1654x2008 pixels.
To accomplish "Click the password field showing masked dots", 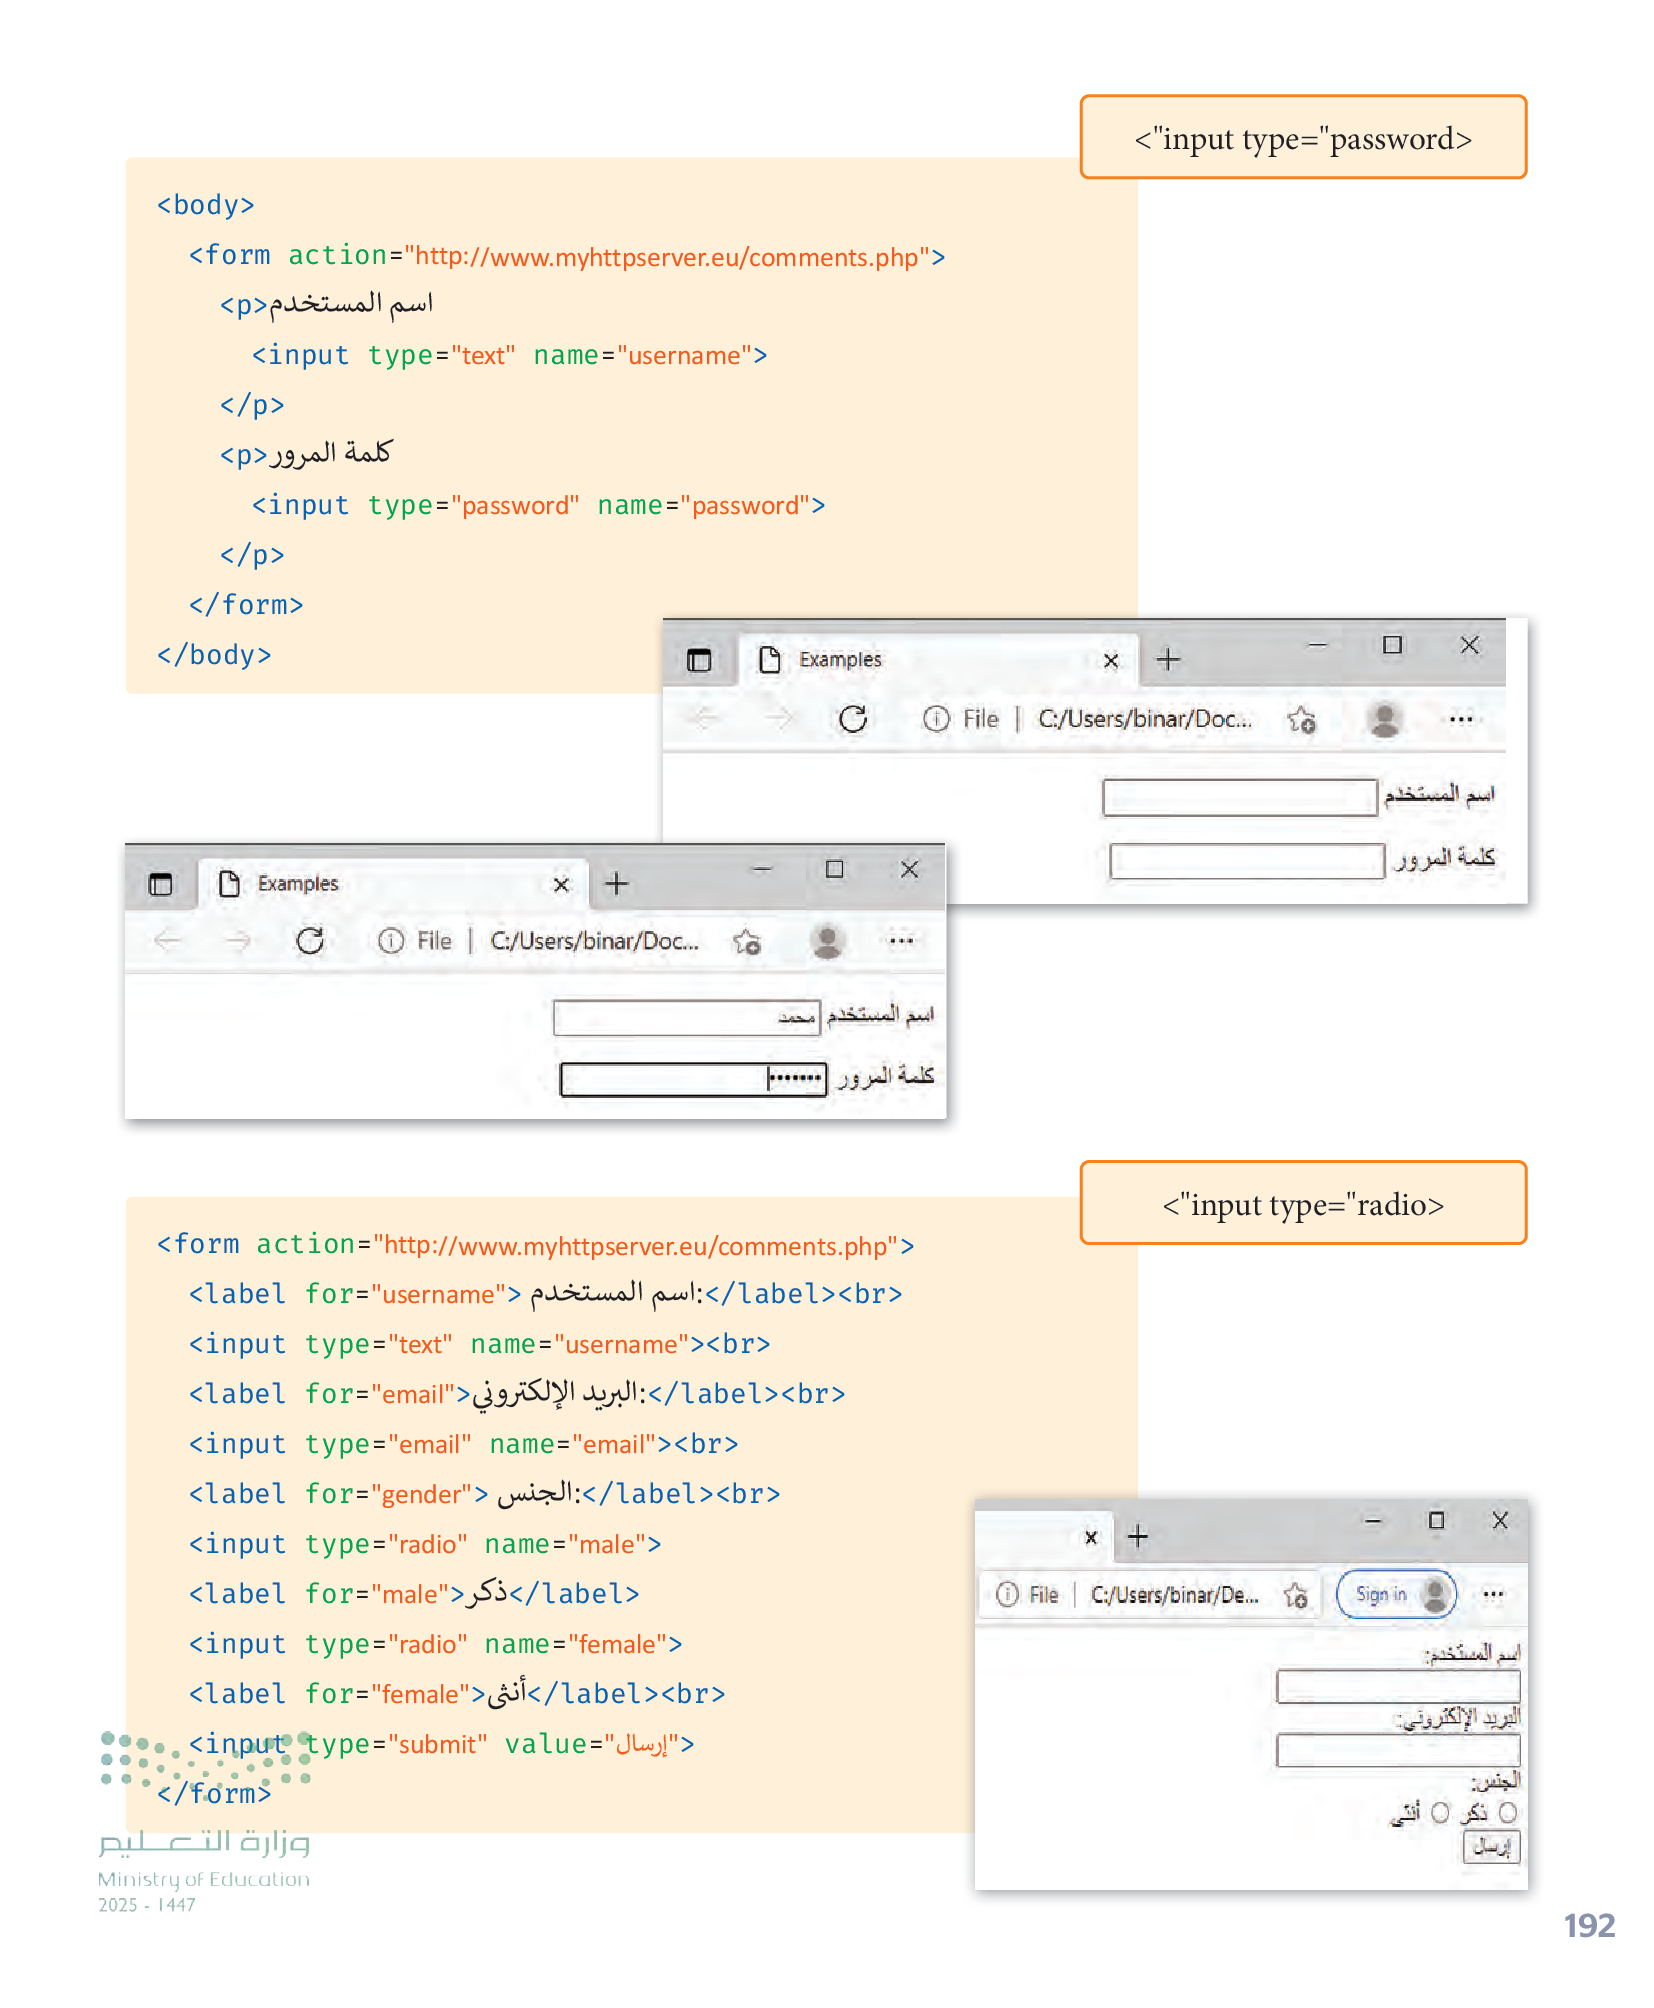I will point(693,1079).
